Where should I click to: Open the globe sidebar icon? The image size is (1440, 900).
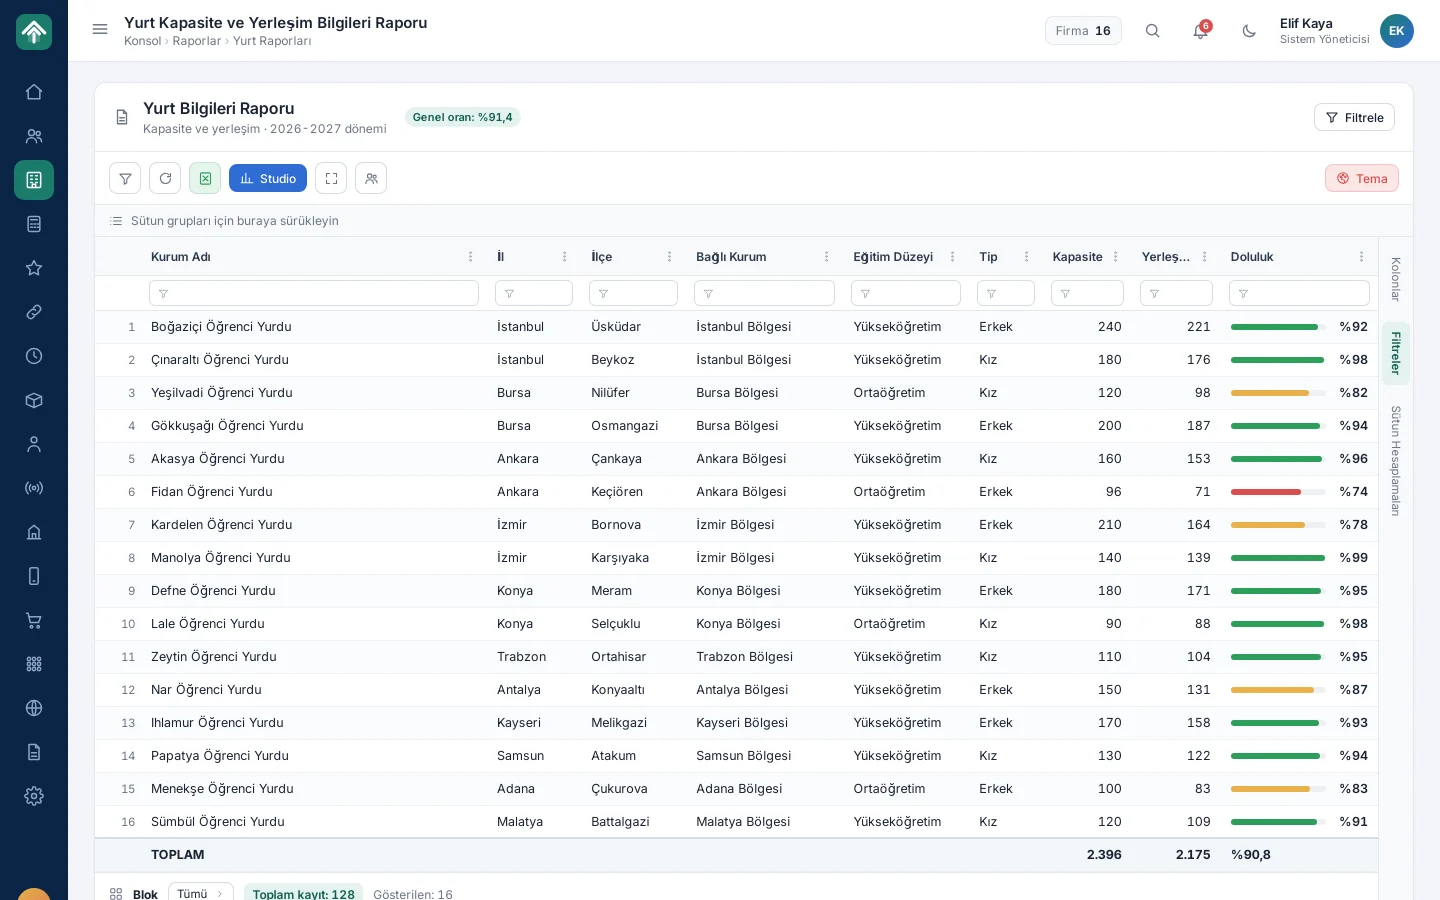(34, 708)
